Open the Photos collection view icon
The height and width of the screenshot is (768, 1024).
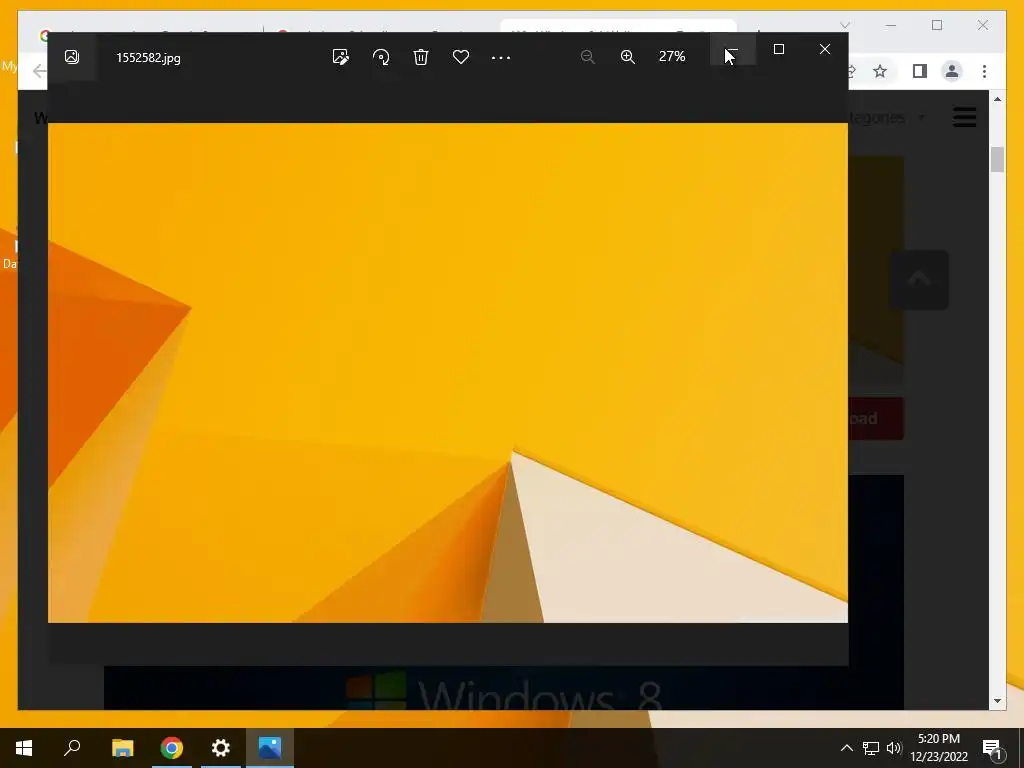(72, 57)
